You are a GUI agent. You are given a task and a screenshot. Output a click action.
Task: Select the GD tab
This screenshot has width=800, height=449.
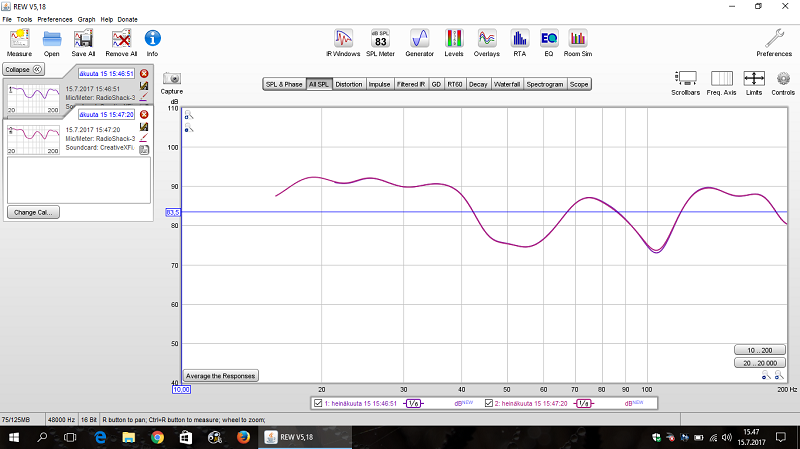tap(436, 84)
